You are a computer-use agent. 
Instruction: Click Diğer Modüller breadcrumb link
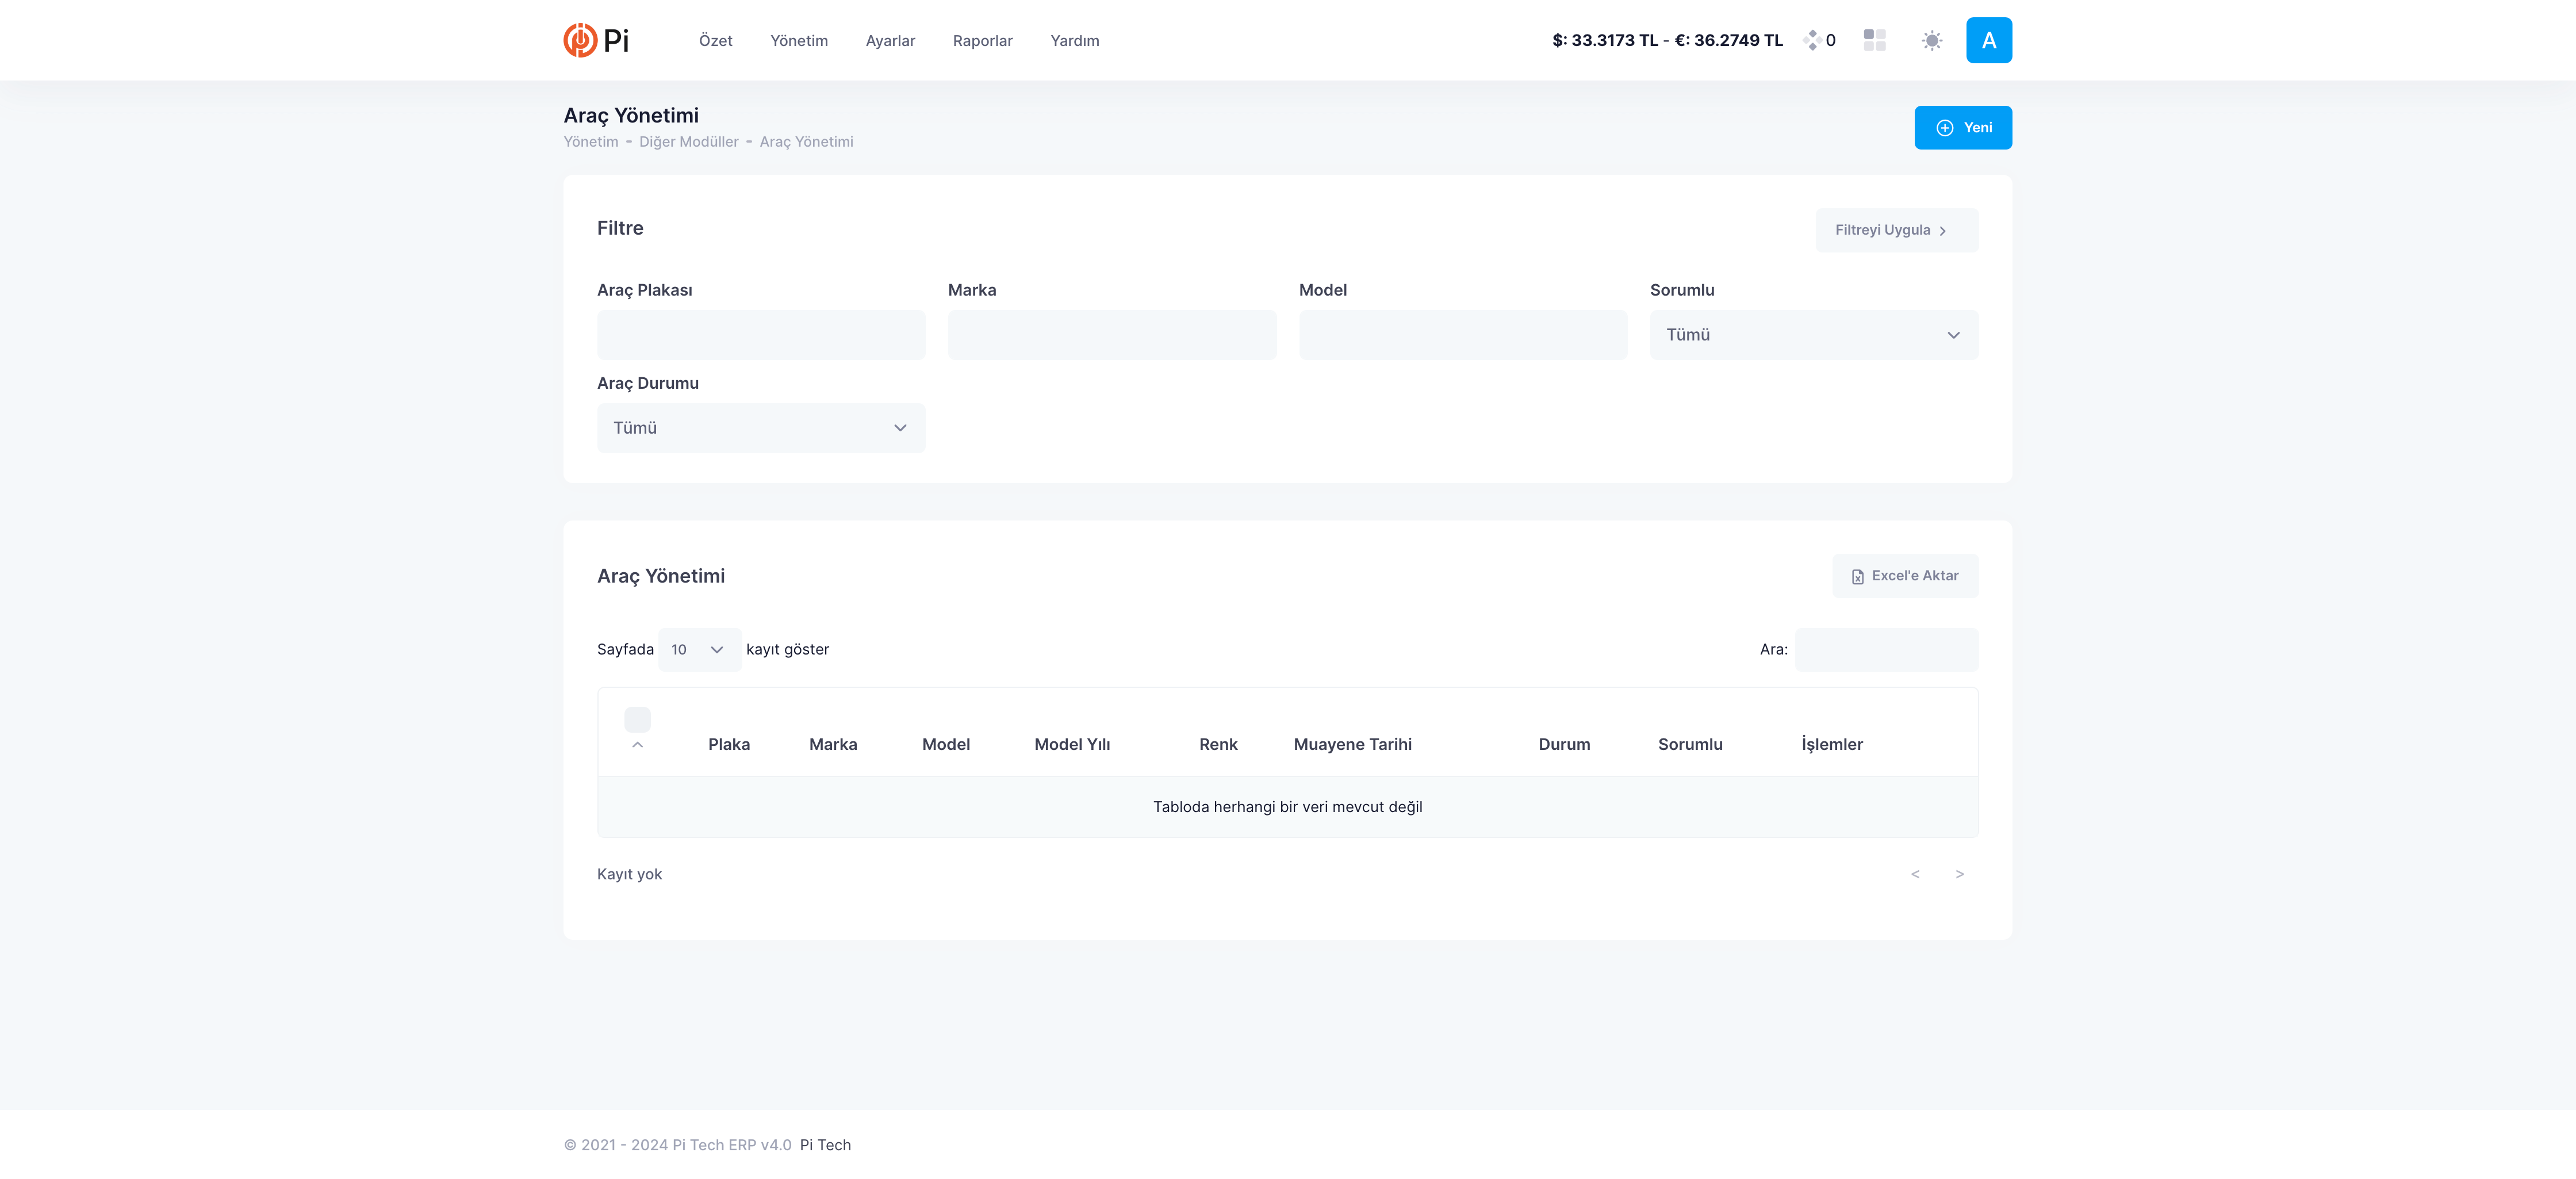(x=688, y=142)
